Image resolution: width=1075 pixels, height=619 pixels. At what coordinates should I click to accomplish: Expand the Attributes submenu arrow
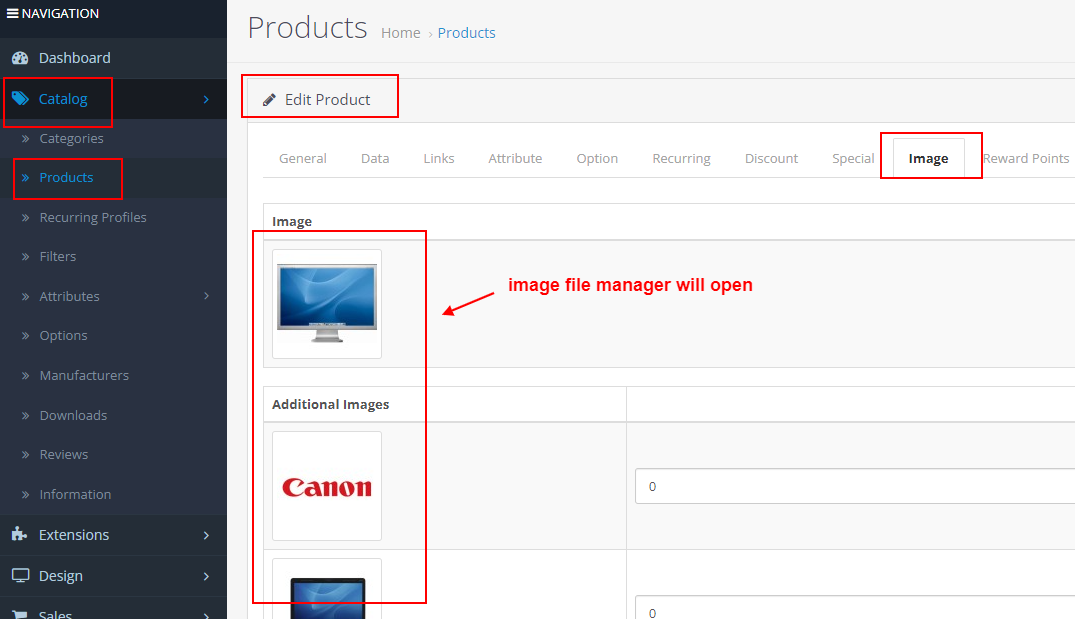click(208, 296)
